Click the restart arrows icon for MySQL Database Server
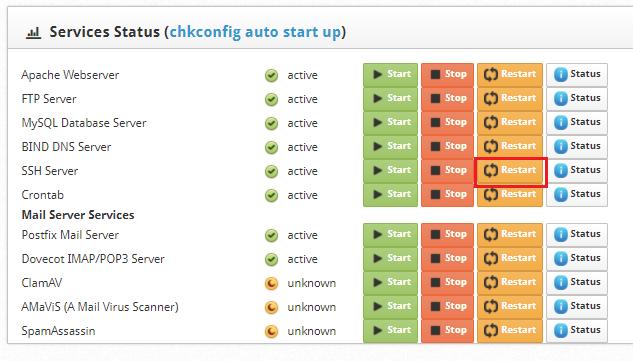 pos(490,122)
